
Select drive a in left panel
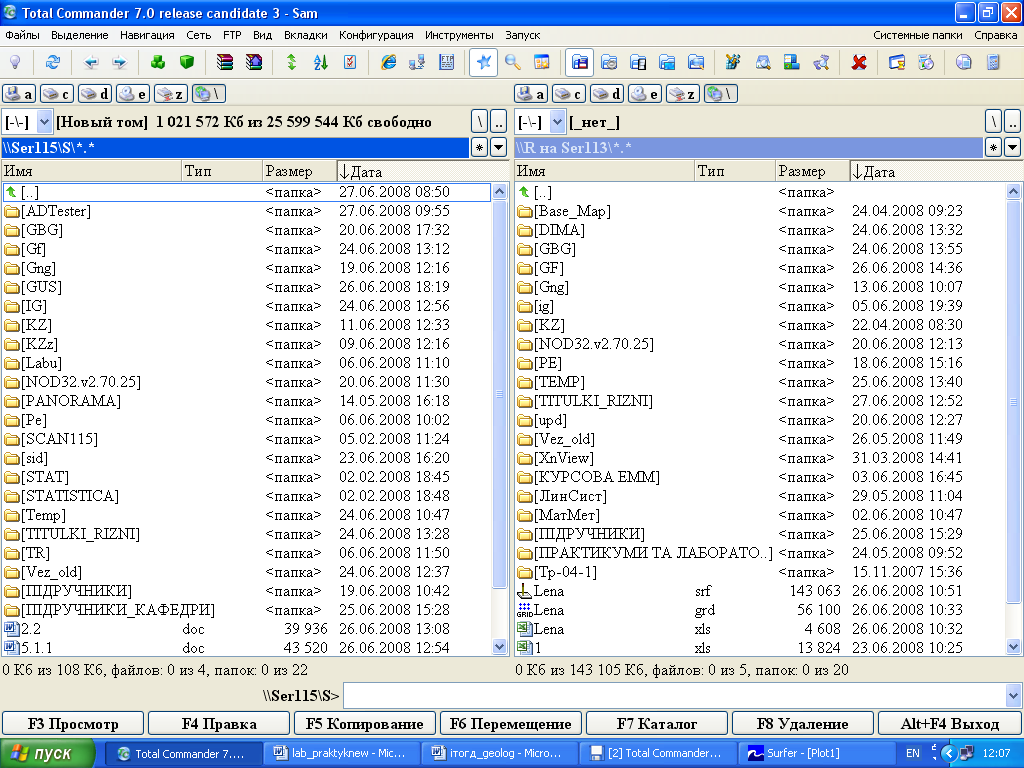pos(19,94)
